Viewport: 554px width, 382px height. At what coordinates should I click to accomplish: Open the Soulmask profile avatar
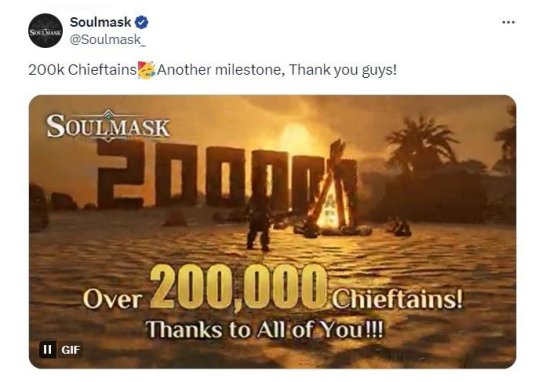point(45,31)
